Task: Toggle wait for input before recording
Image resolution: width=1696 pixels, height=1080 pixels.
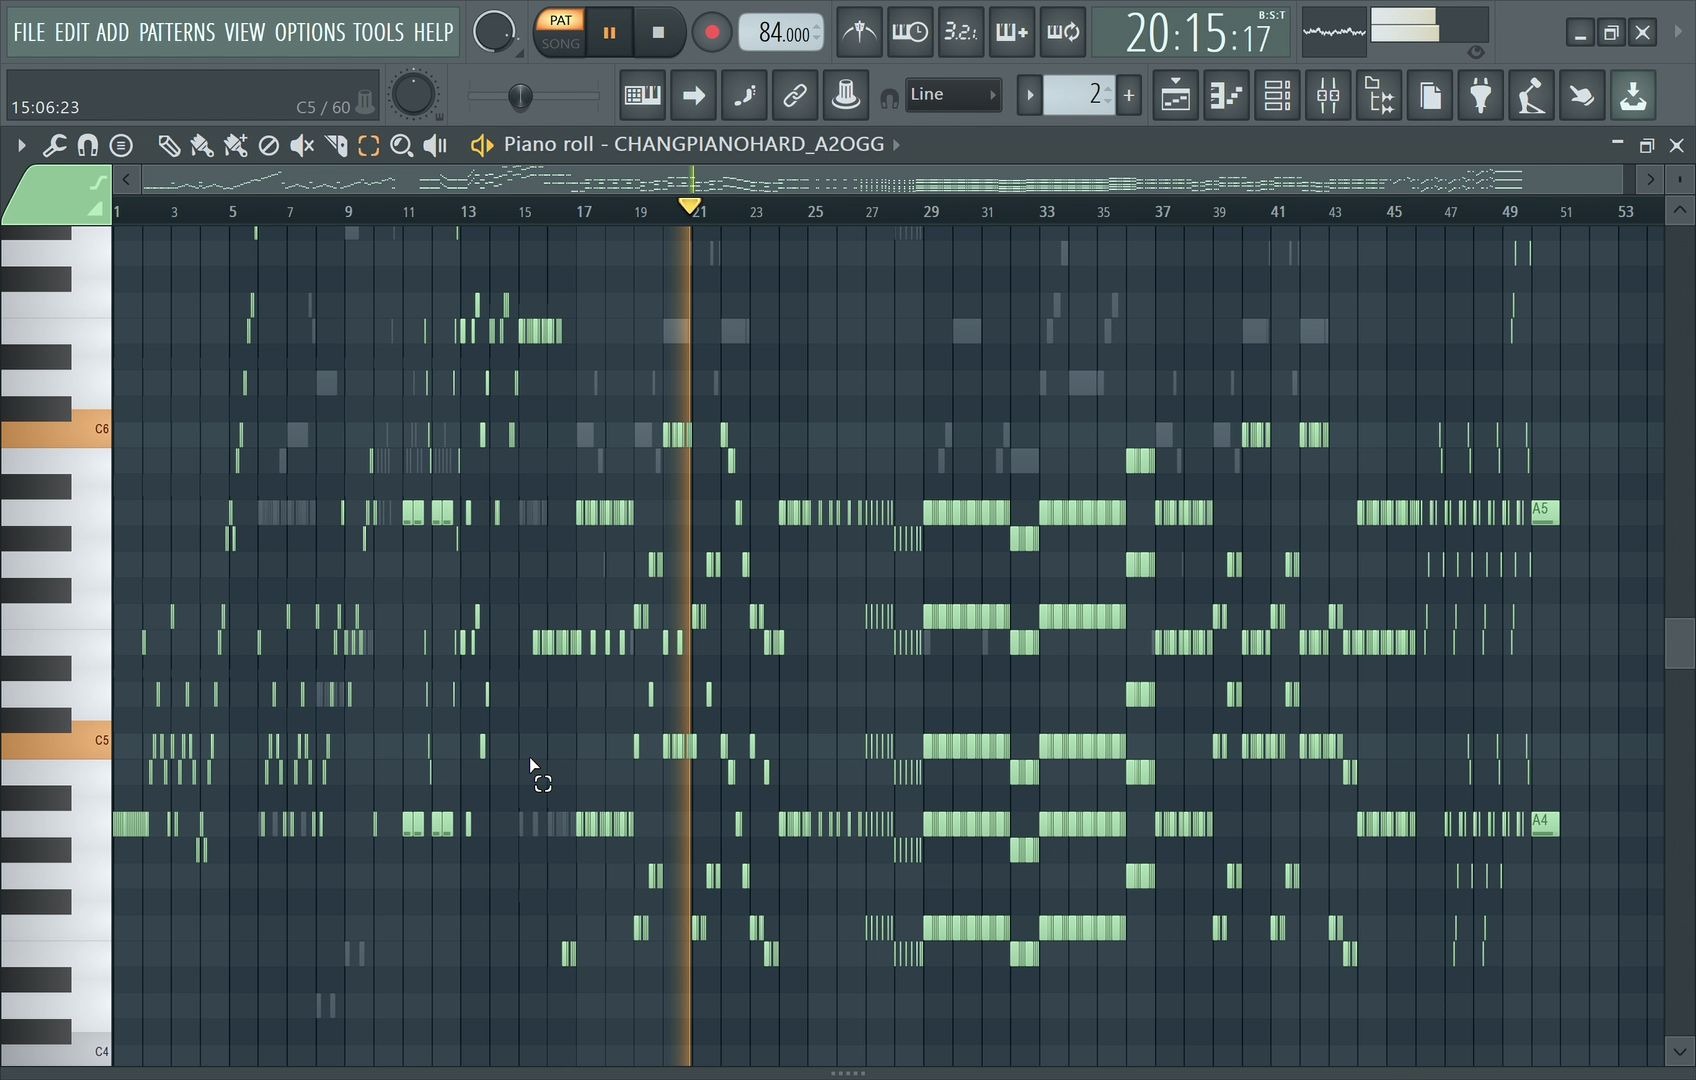Action: pos(910,32)
